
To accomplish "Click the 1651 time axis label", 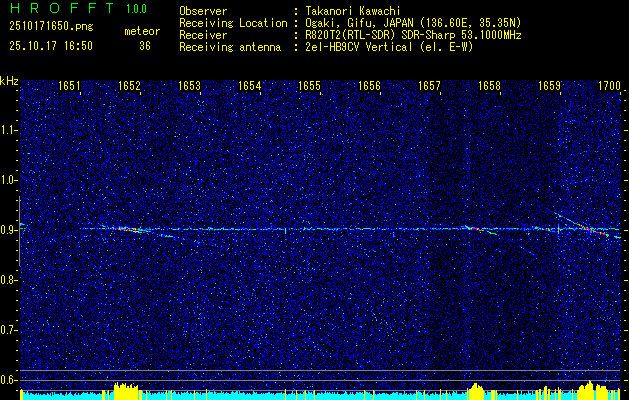I will point(69,85).
